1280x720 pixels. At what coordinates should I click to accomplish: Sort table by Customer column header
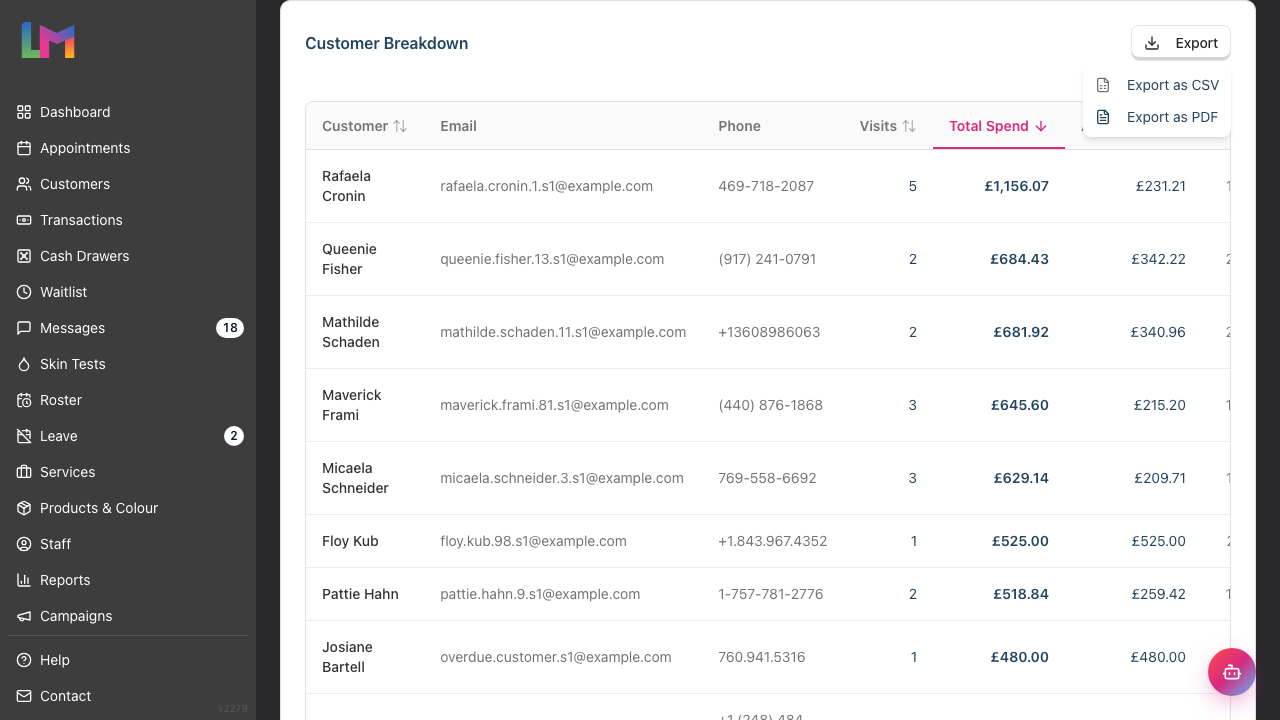point(365,126)
